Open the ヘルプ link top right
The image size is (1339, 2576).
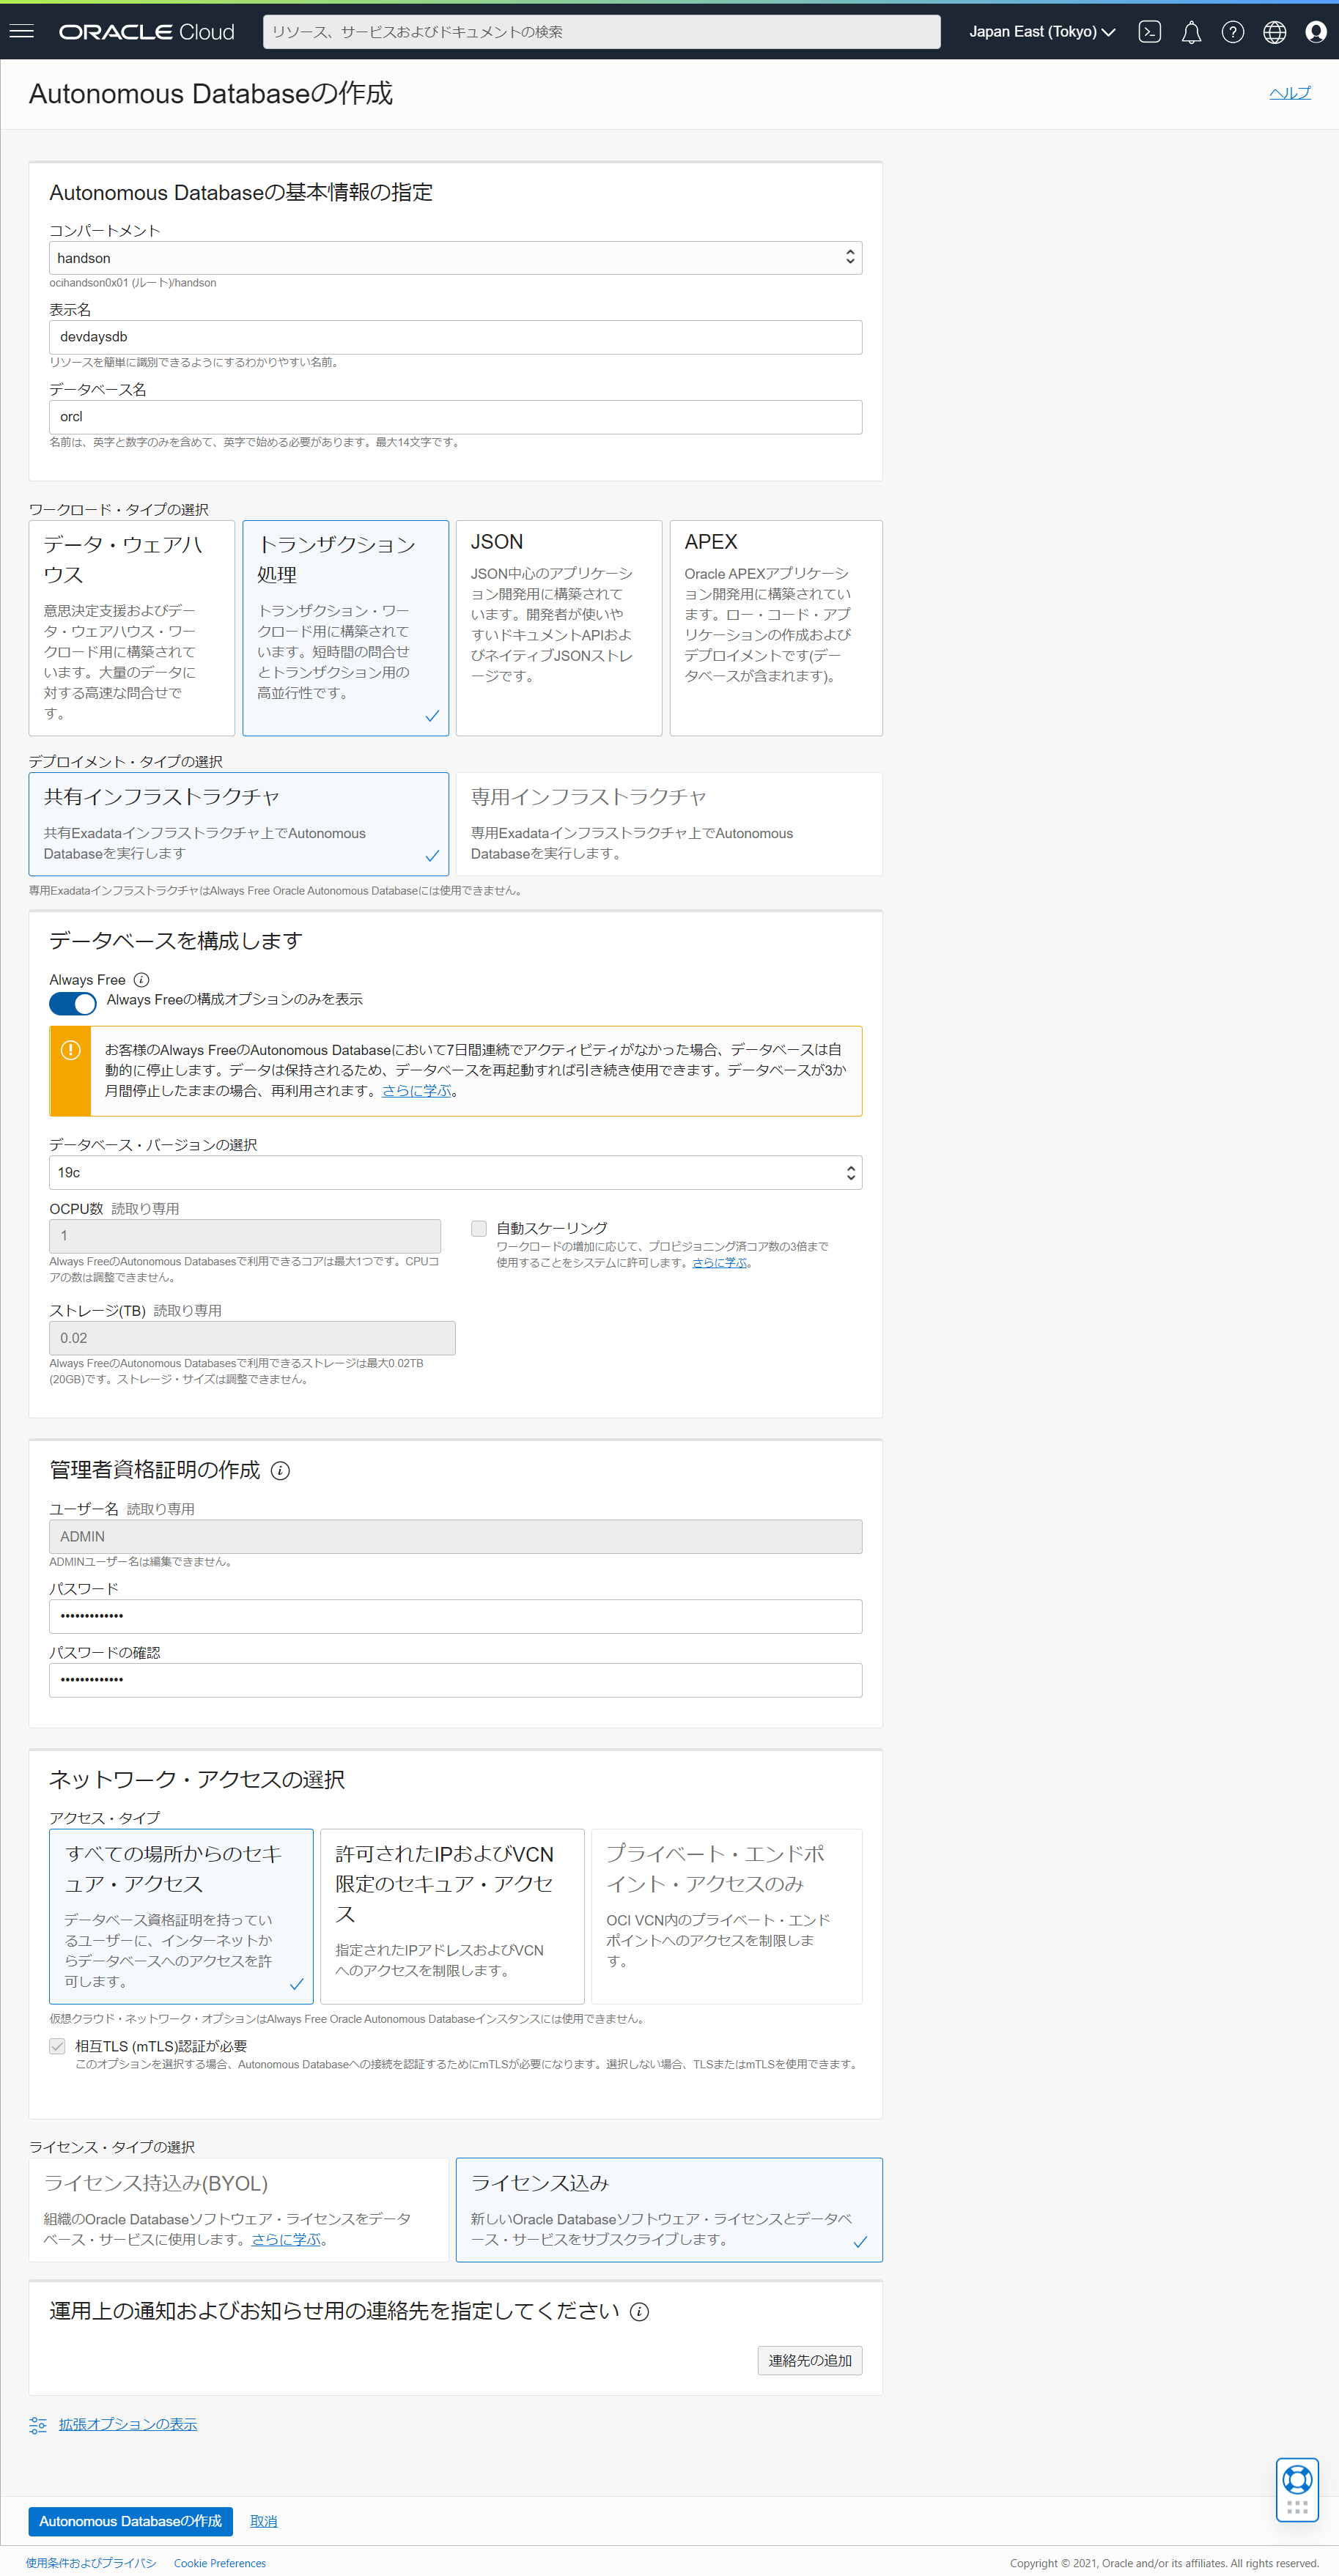pyautogui.click(x=1289, y=93)
